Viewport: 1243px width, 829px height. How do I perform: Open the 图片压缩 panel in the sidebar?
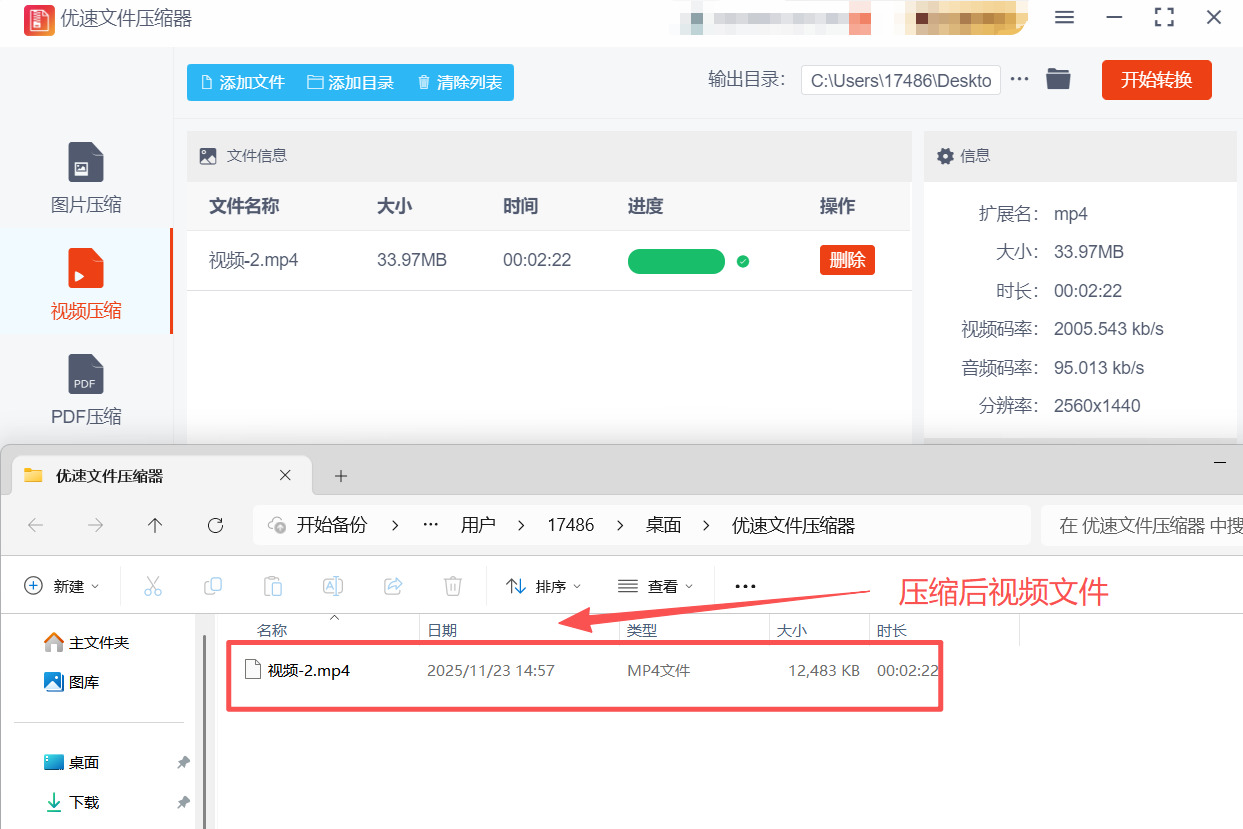click(x=85, y=175)
